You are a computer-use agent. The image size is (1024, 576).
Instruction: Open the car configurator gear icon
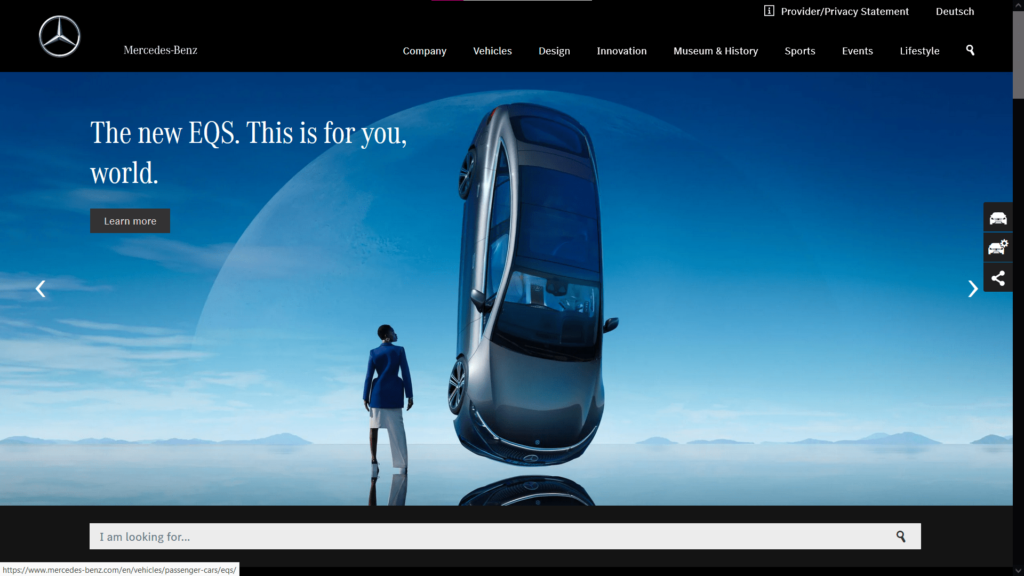click(998, 248)
